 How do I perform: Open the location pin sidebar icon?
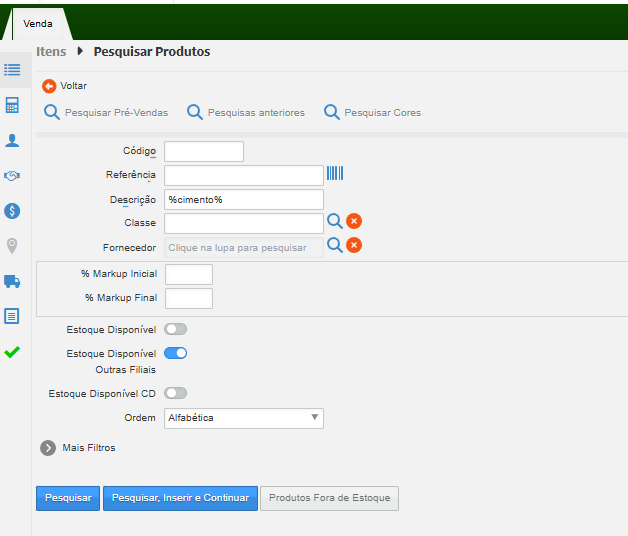(12, 246)
